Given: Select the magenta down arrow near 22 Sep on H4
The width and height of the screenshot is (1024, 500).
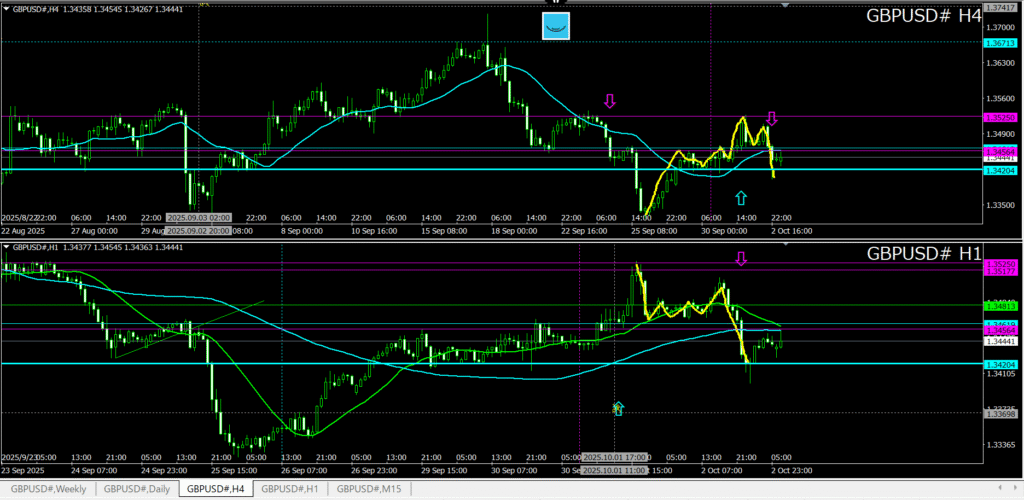Looking at the screenshot, I should pyautogui.click(x=610, y=101).
